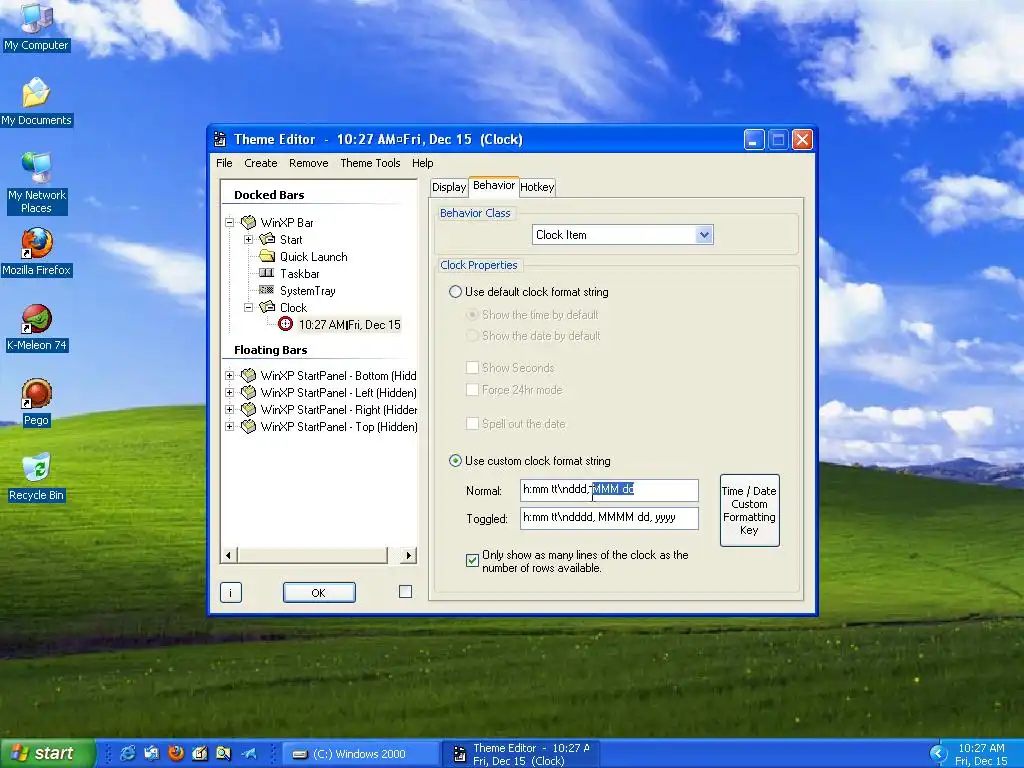The height and width of the screenshot is (768, 1024).
Task: Click the taskbar clock
Action: tap(981, 754)
